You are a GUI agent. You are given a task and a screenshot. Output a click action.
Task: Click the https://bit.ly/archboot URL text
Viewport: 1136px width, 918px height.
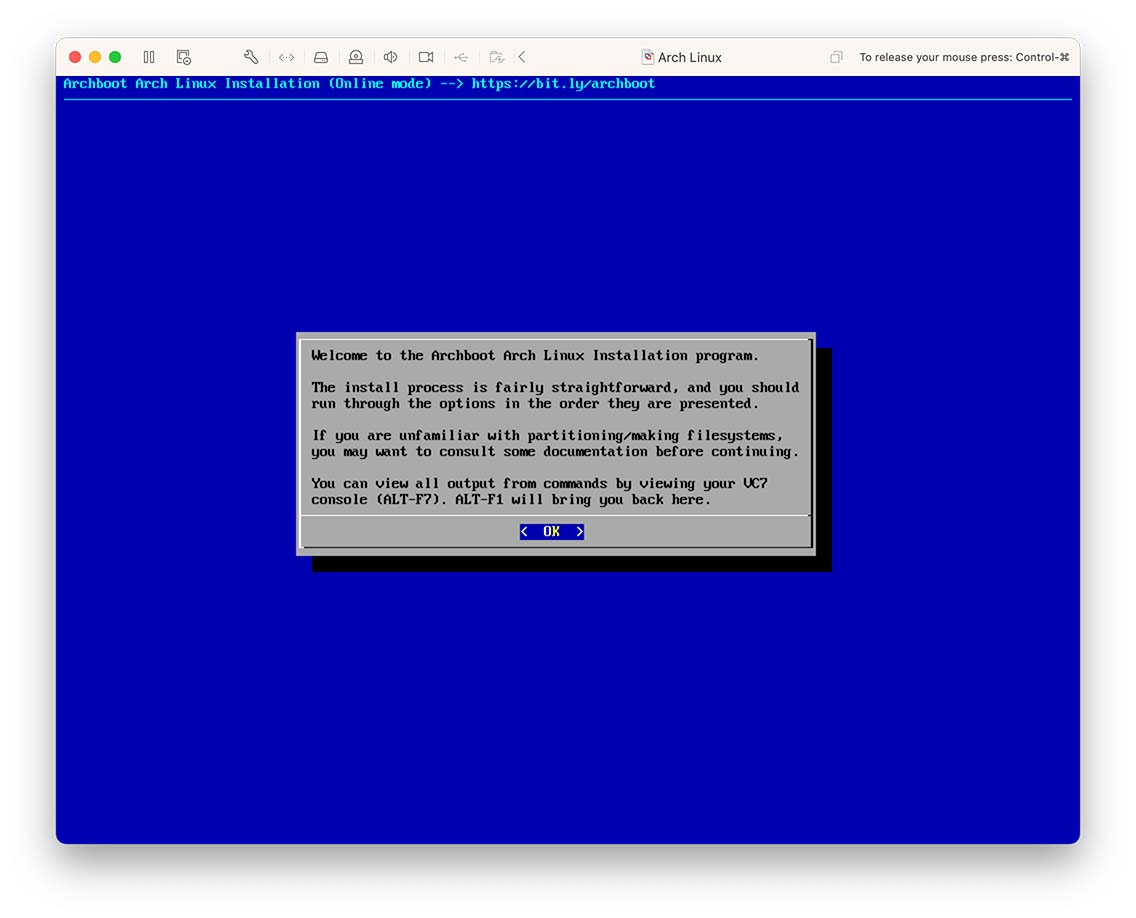point(563,84)
